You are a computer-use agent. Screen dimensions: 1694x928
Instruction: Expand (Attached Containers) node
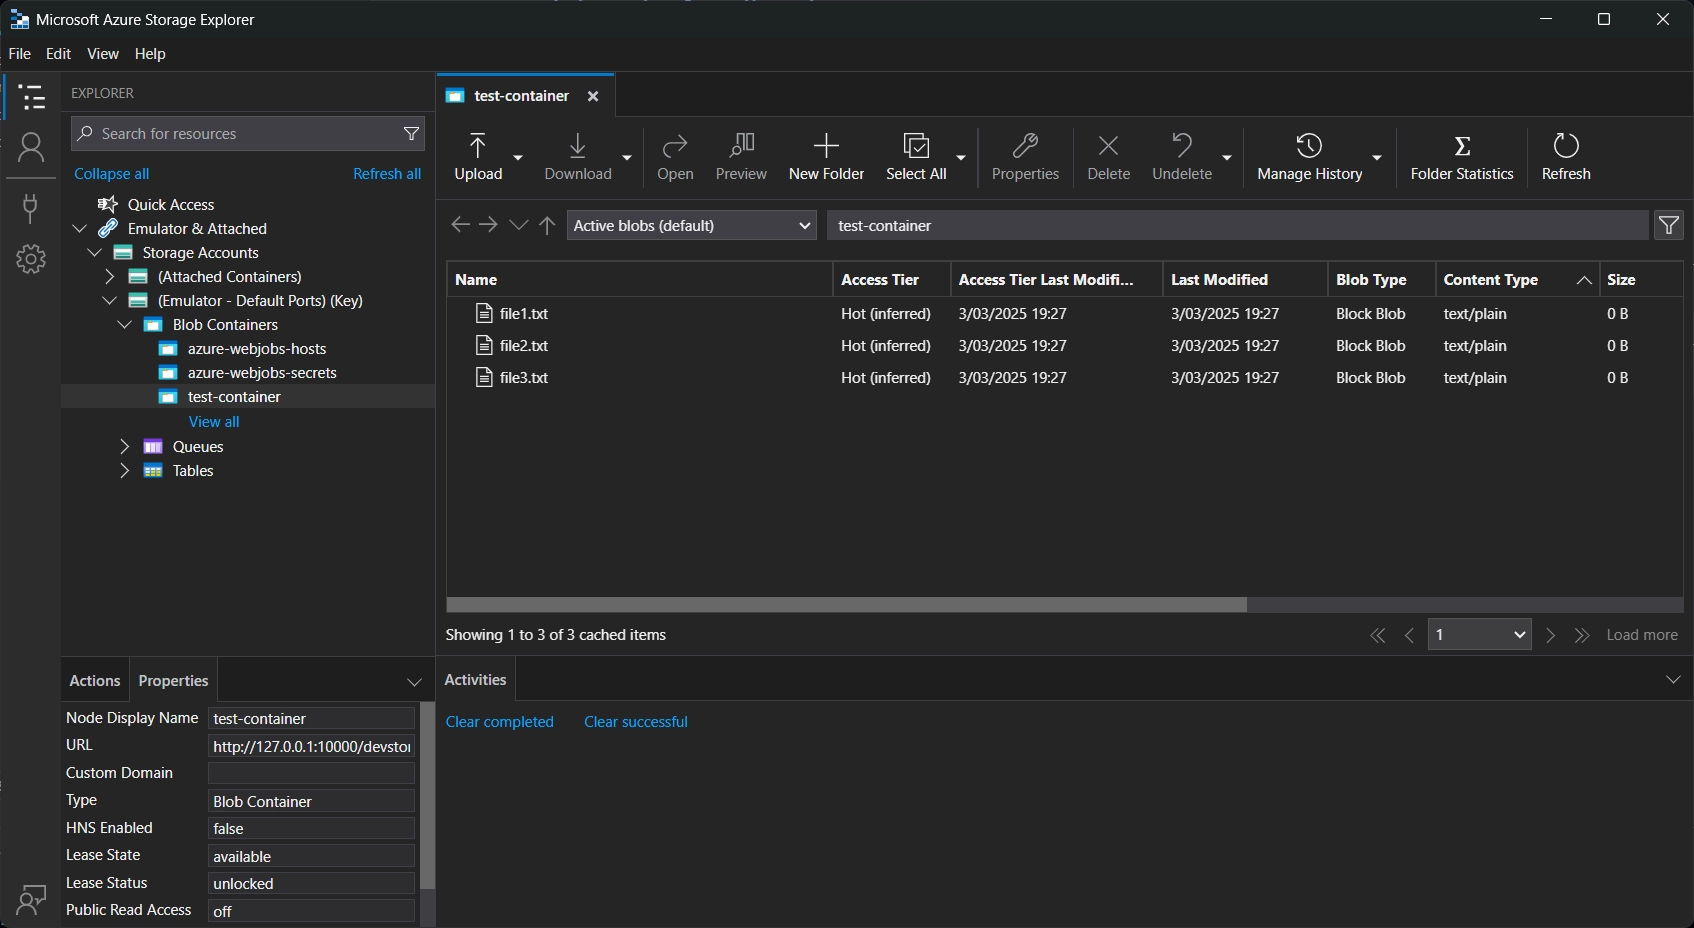[110, 277]
